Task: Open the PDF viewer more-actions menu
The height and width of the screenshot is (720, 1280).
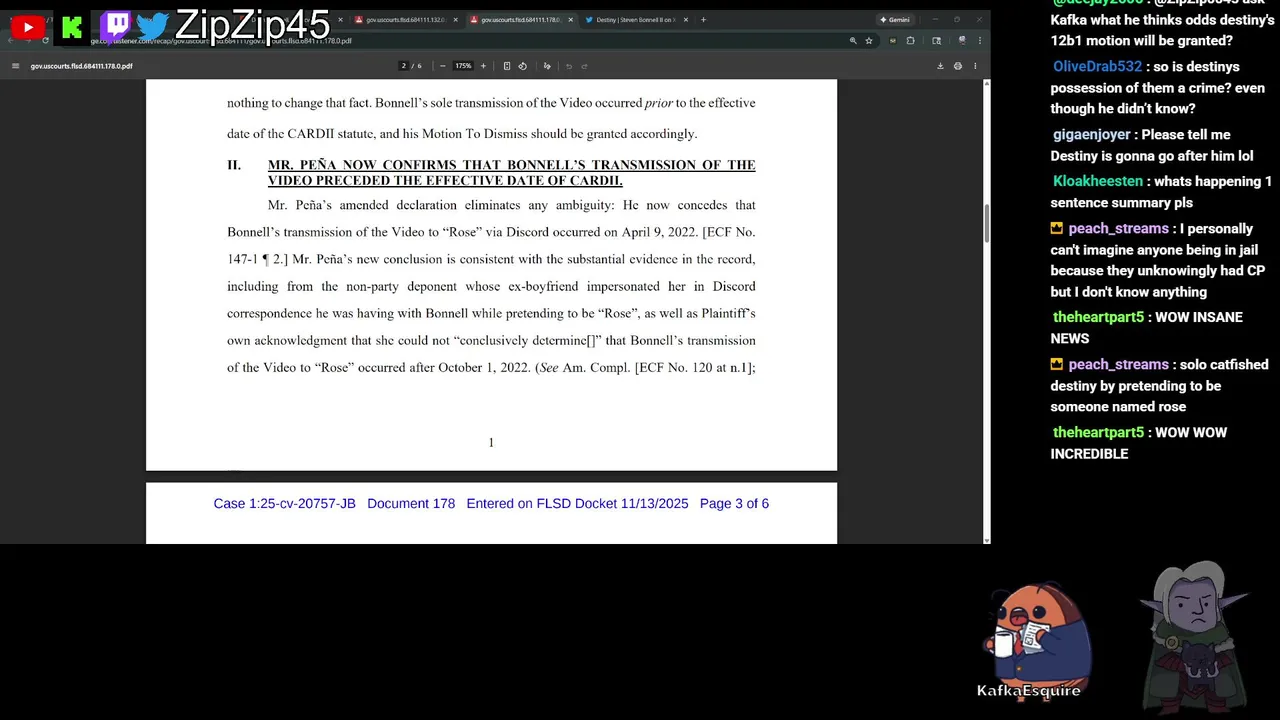Action: click(974, 66)
